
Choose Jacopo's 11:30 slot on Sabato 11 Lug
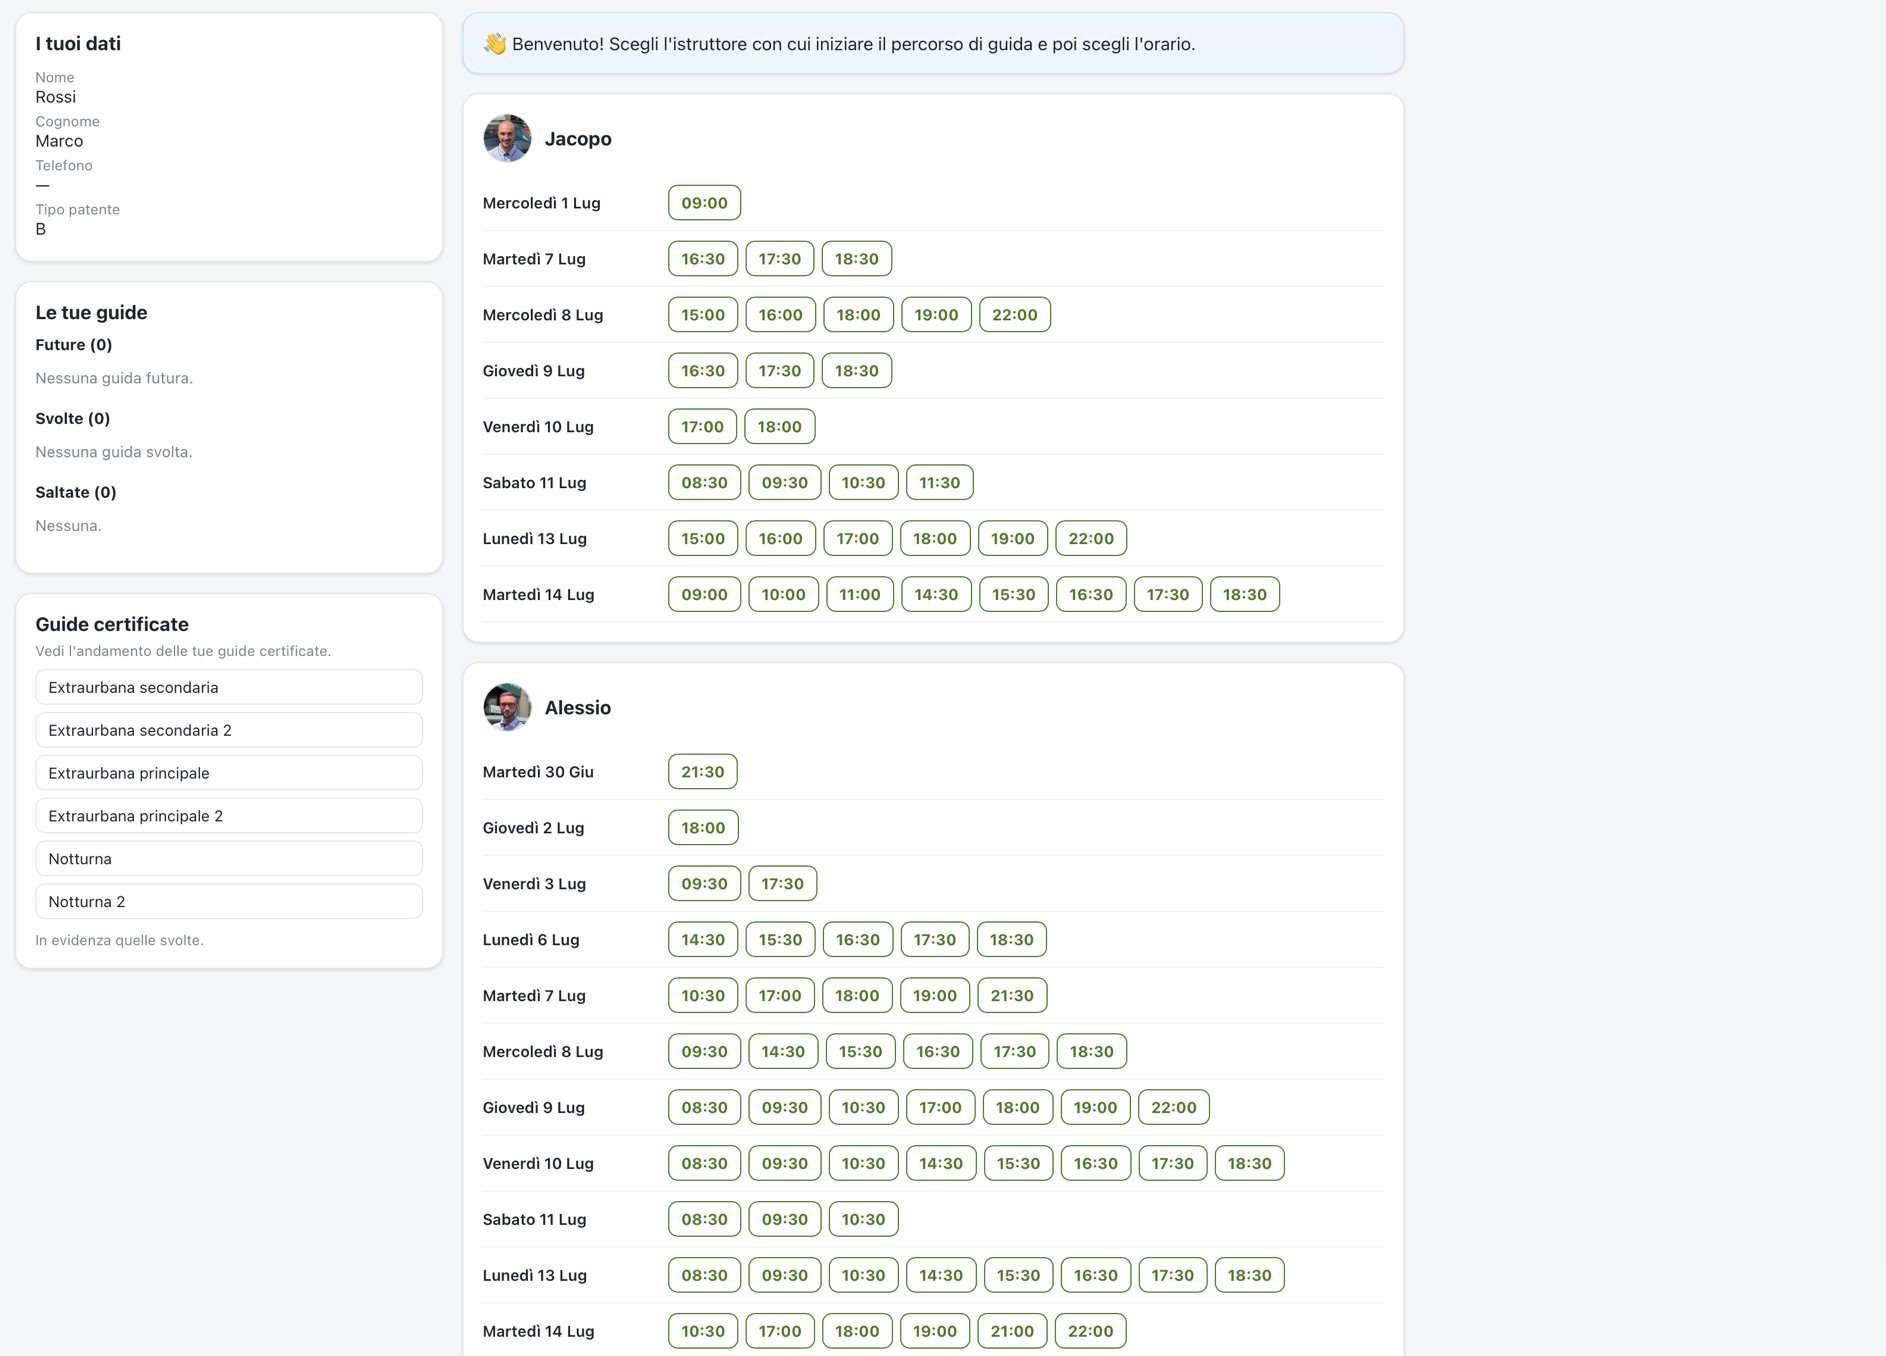click(x=939, y=483)
